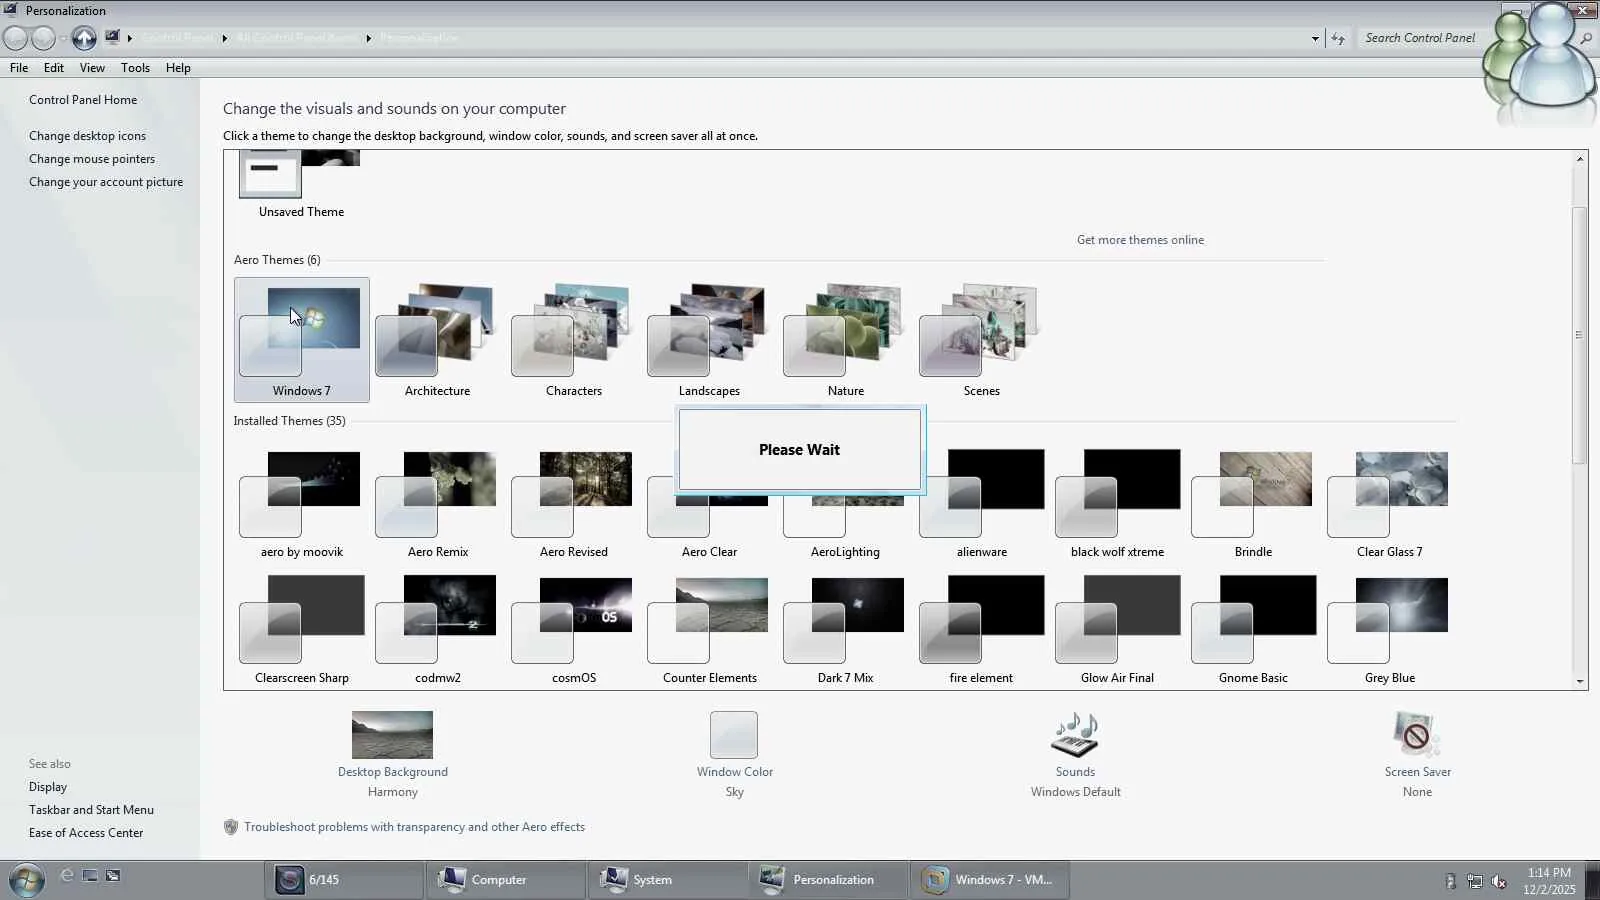Open the Edit menu
Image resolution: width=1600 pixels, height=900 pixels.
[x=54, y=68]
